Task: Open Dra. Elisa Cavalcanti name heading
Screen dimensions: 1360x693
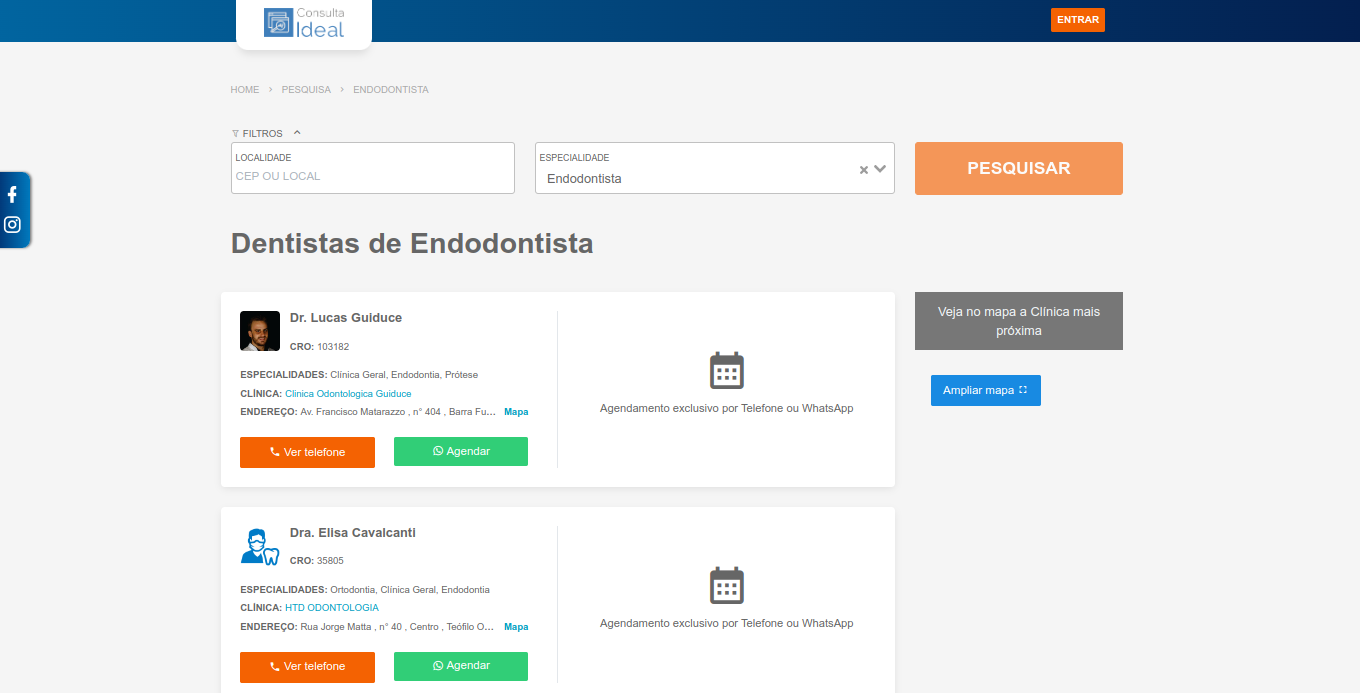Action: [x=353, y=533]
